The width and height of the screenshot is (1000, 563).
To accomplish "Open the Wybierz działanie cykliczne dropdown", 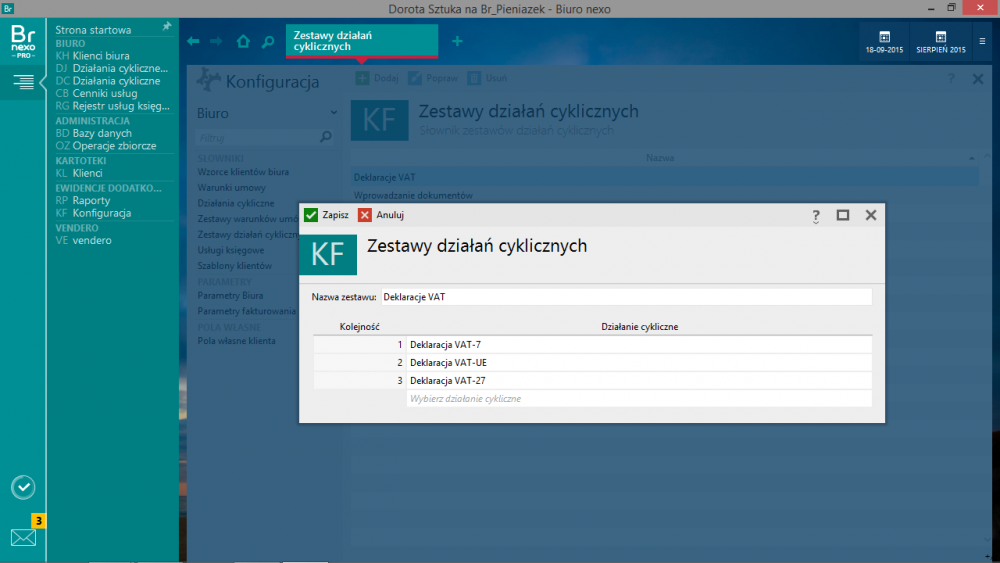I will tap(639, 398).
